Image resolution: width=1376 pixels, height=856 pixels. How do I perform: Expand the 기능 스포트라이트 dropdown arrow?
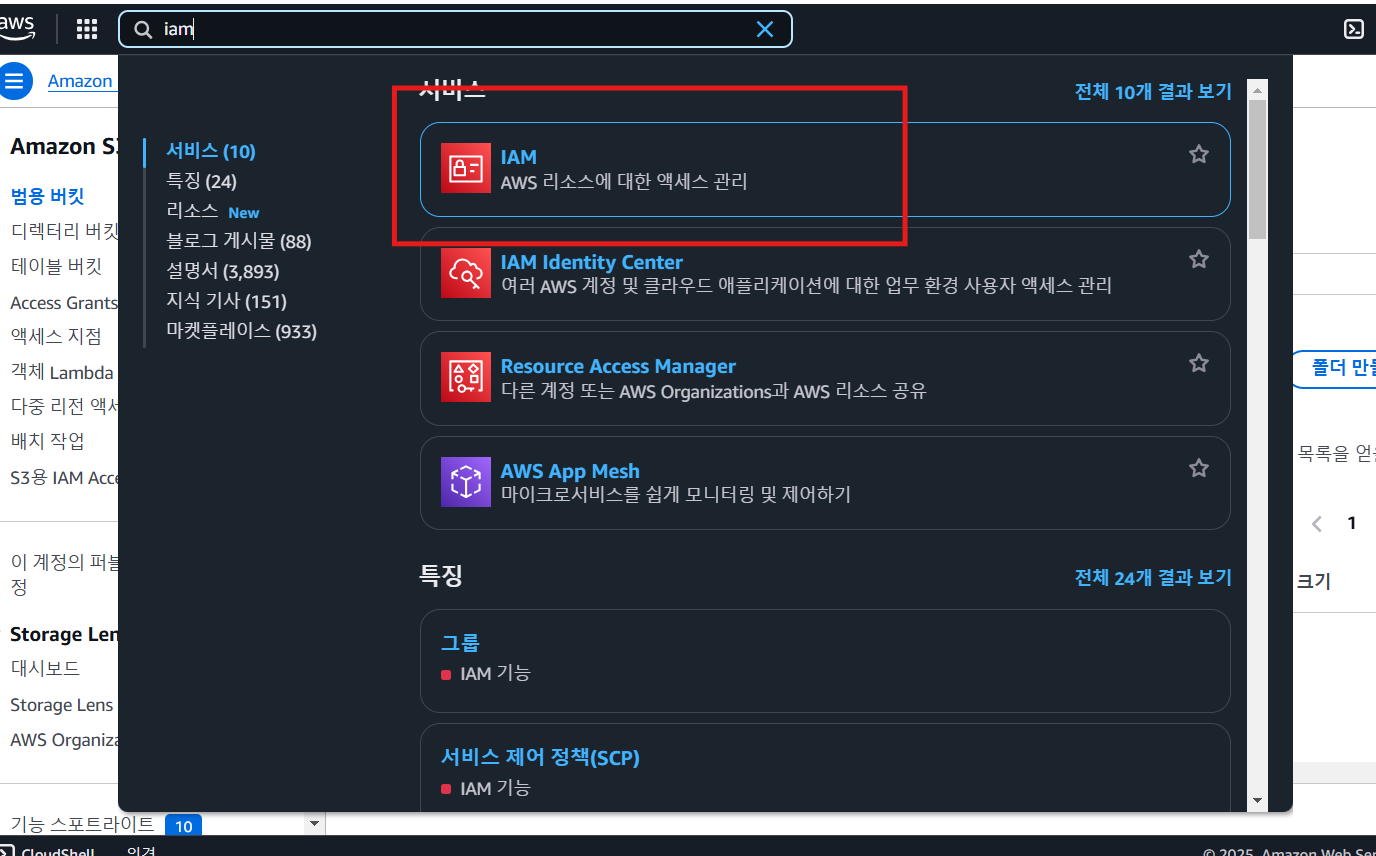click(315, 823)
